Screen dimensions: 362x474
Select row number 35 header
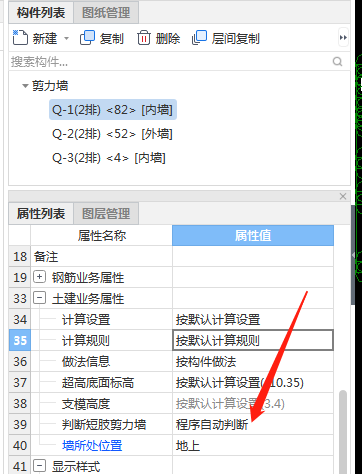coord(20,340)
